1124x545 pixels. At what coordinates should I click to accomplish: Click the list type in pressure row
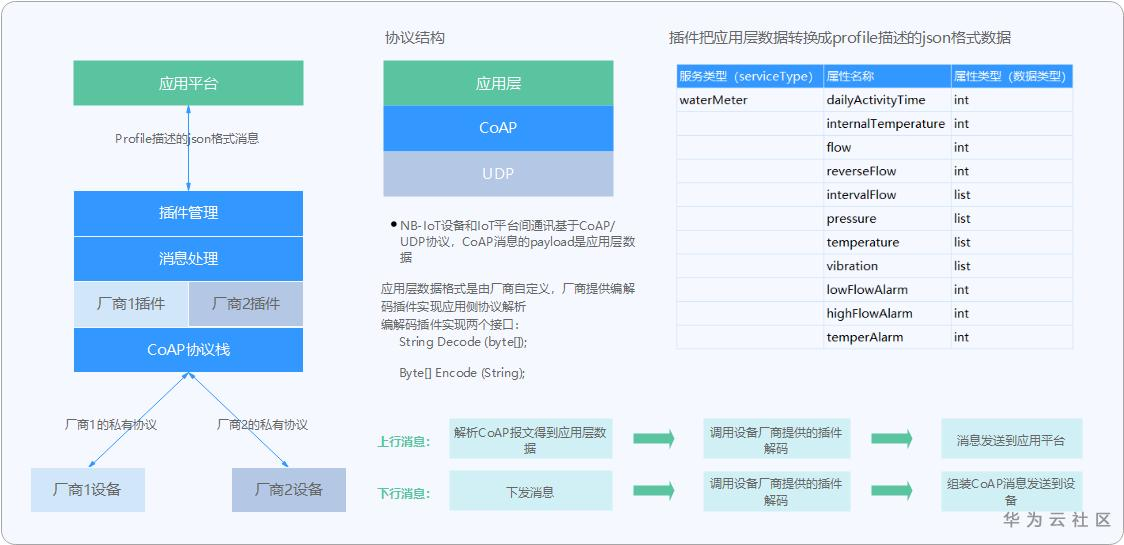tap(1012, 218)
